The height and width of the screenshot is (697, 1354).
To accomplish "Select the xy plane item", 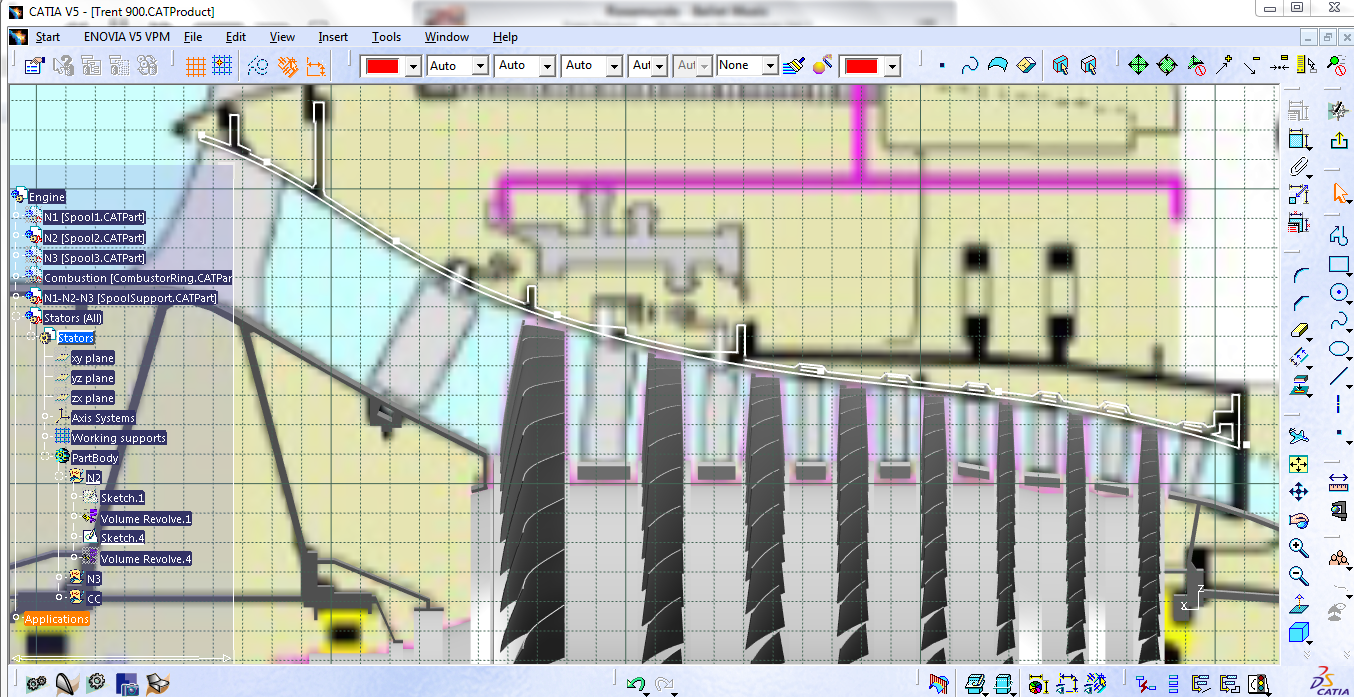I will tap(92, 357).
